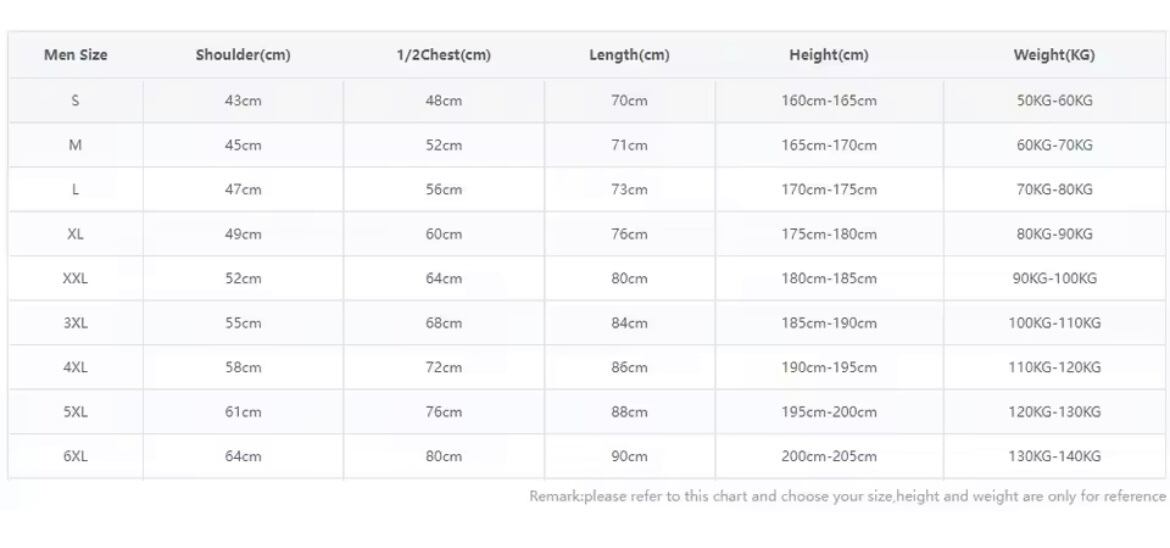Click the 3XL size cell
This screenshot has width=1170, height=548.
click(x=75, y=323)
